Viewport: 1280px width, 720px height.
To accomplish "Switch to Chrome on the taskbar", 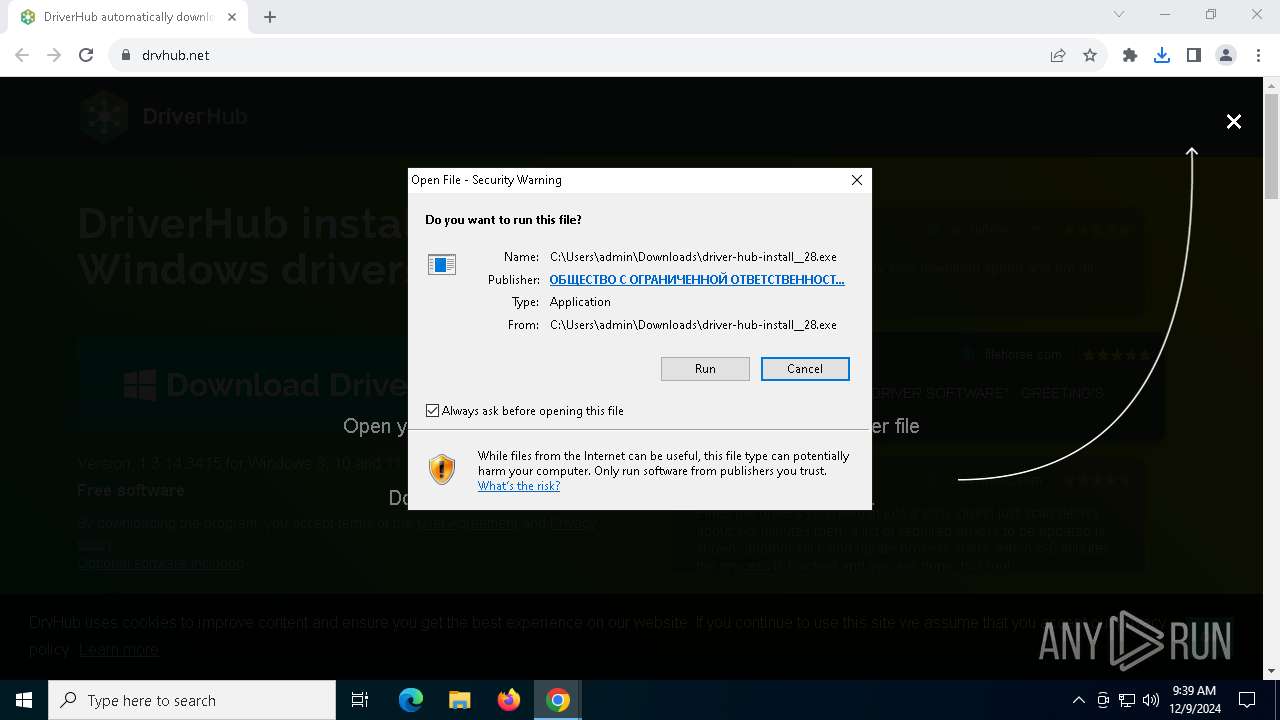I will click(558, 700).
